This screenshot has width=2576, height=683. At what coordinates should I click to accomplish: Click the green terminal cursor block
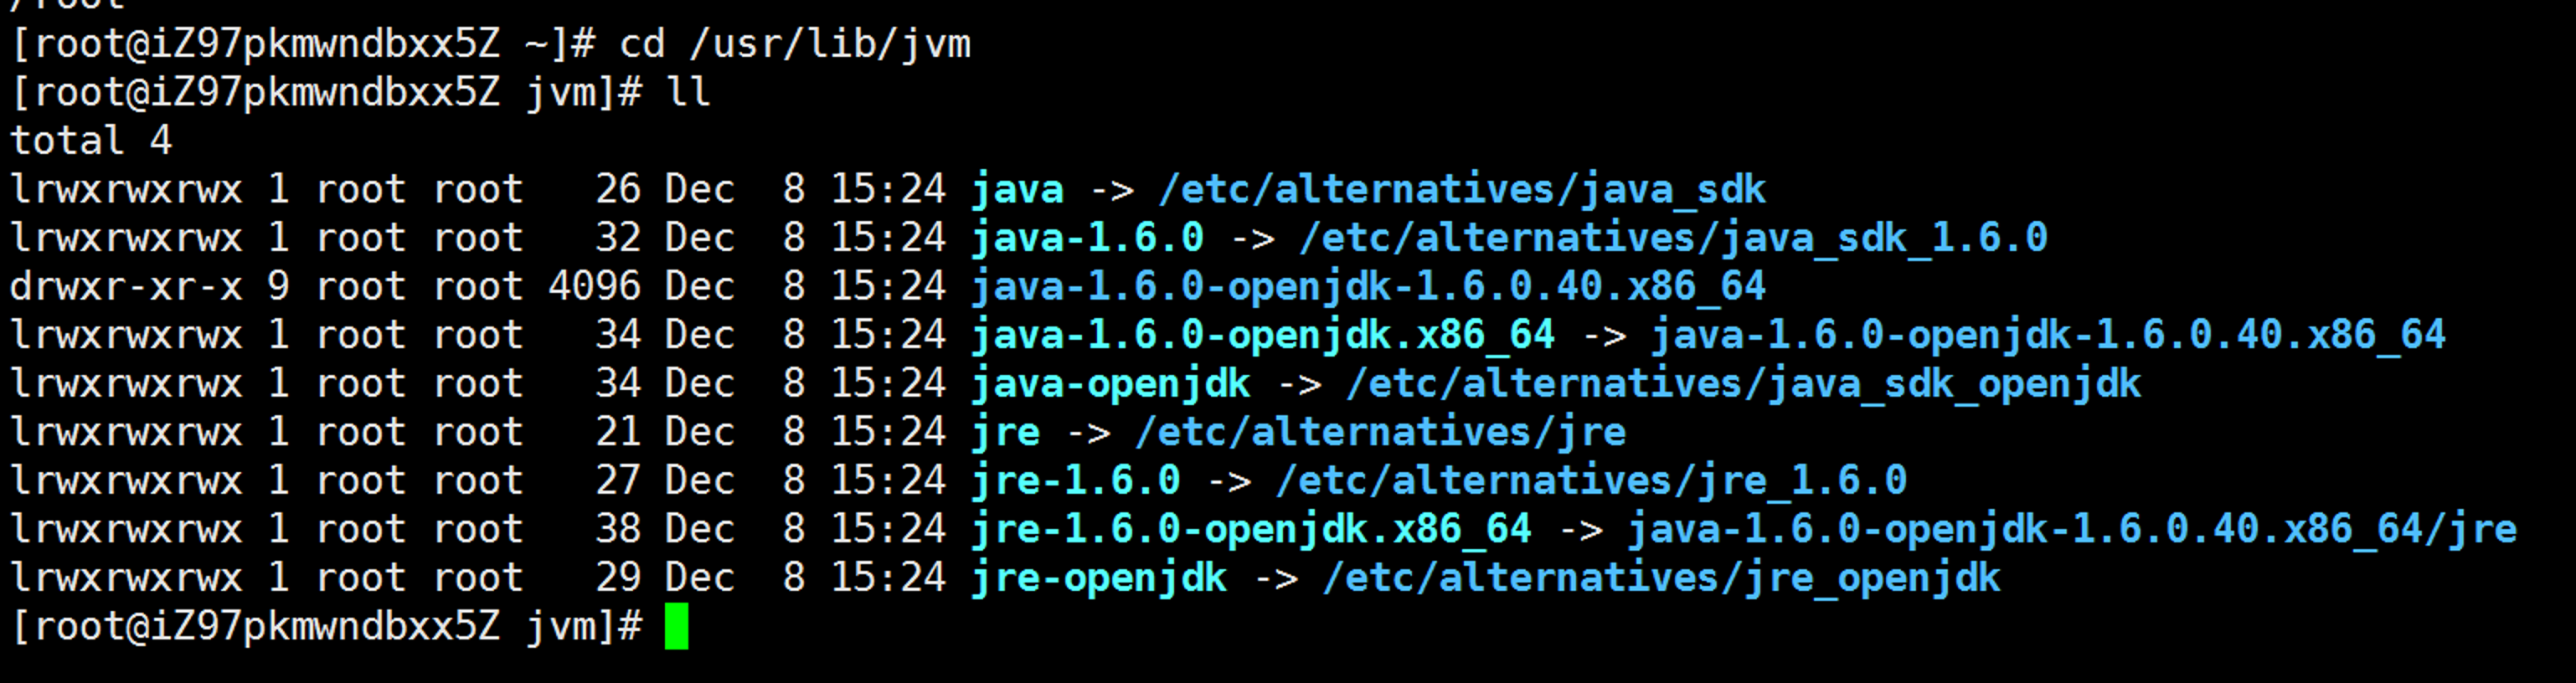[x=676, y=626]
